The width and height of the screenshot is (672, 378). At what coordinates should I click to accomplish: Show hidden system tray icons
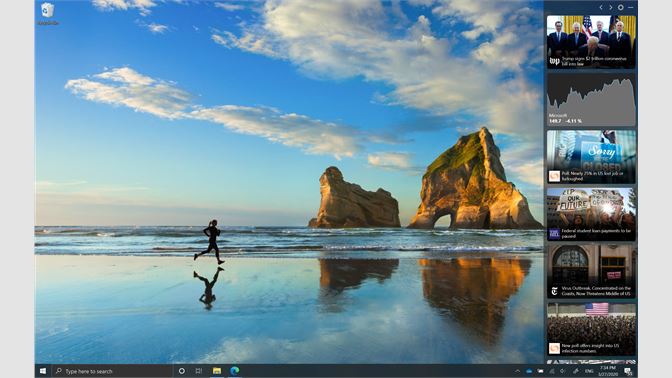(518, 371)
